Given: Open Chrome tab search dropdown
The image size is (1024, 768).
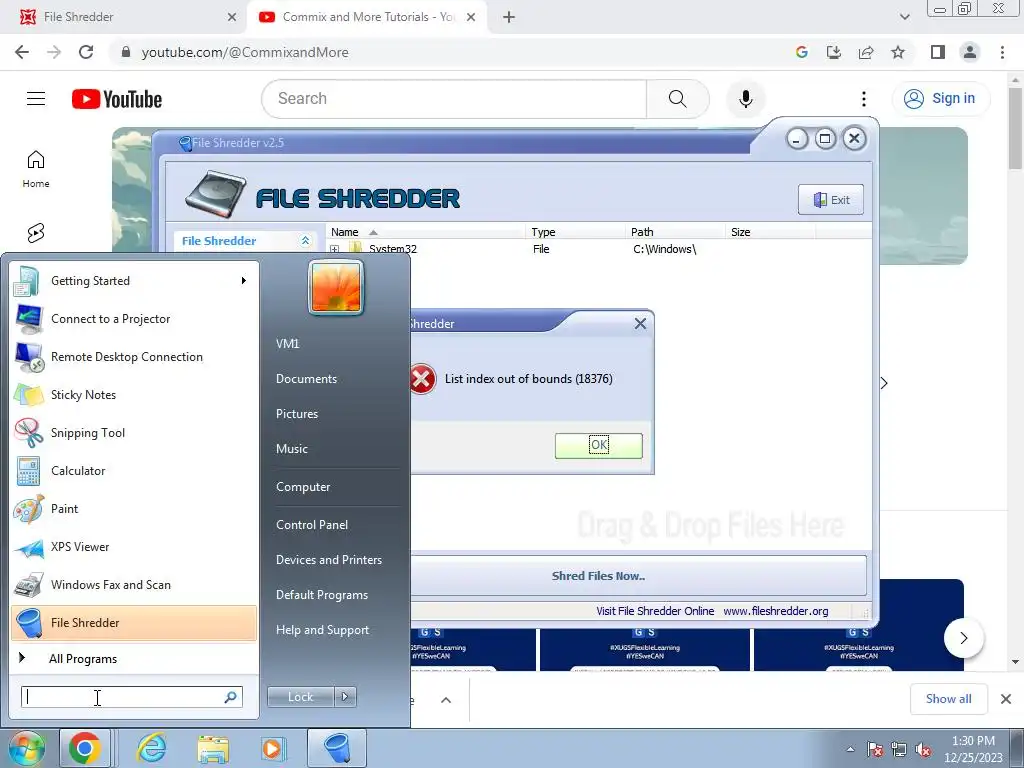Looking at the screenshot, I should point(904,17).
